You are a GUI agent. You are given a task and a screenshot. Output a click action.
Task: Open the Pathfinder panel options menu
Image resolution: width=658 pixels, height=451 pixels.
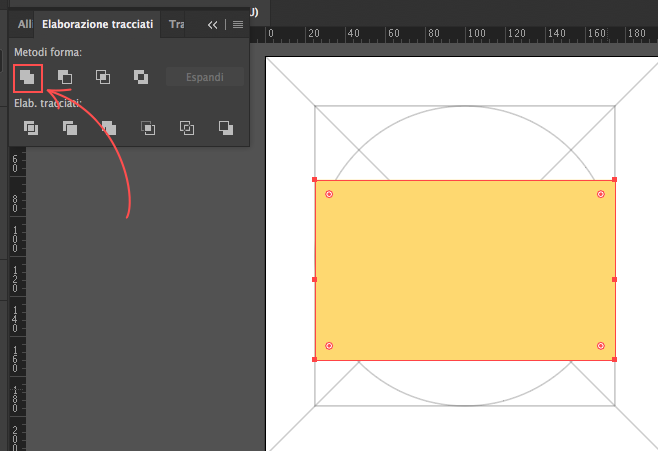[238, 25]
